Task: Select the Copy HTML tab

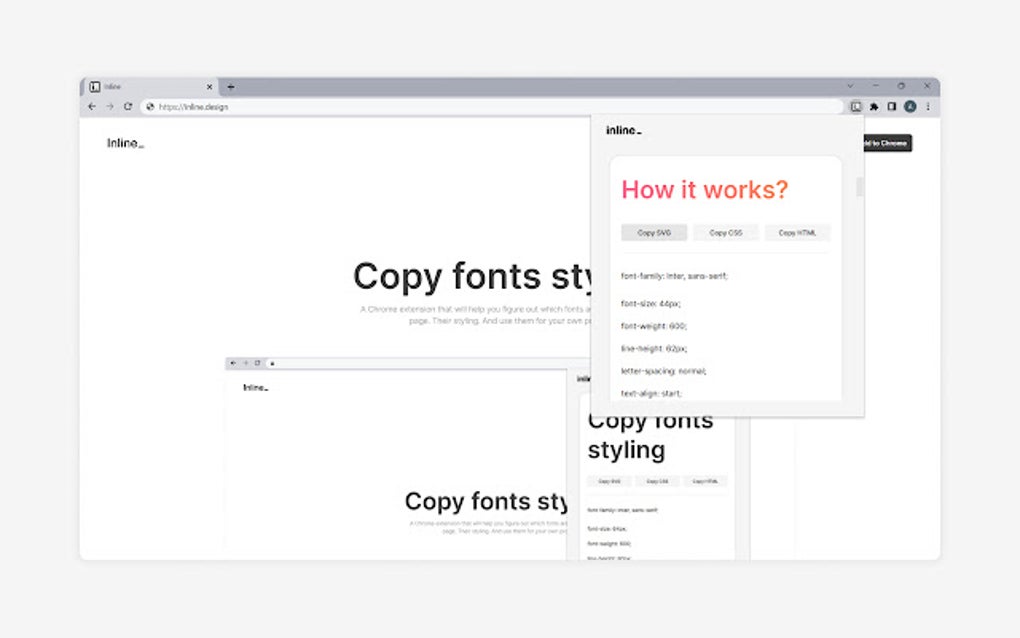Action: [797, 233]
